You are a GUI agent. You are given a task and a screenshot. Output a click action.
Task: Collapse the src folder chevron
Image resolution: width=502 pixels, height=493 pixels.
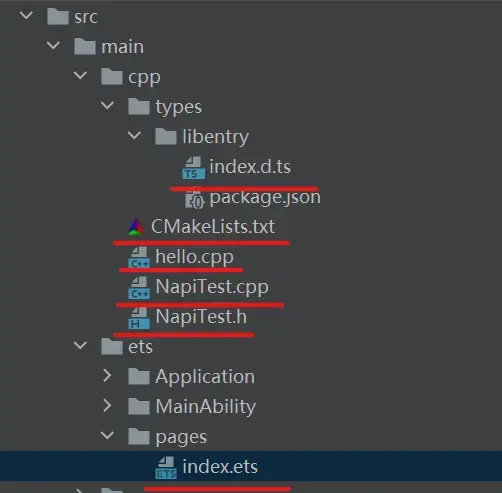tap(26, 15)
